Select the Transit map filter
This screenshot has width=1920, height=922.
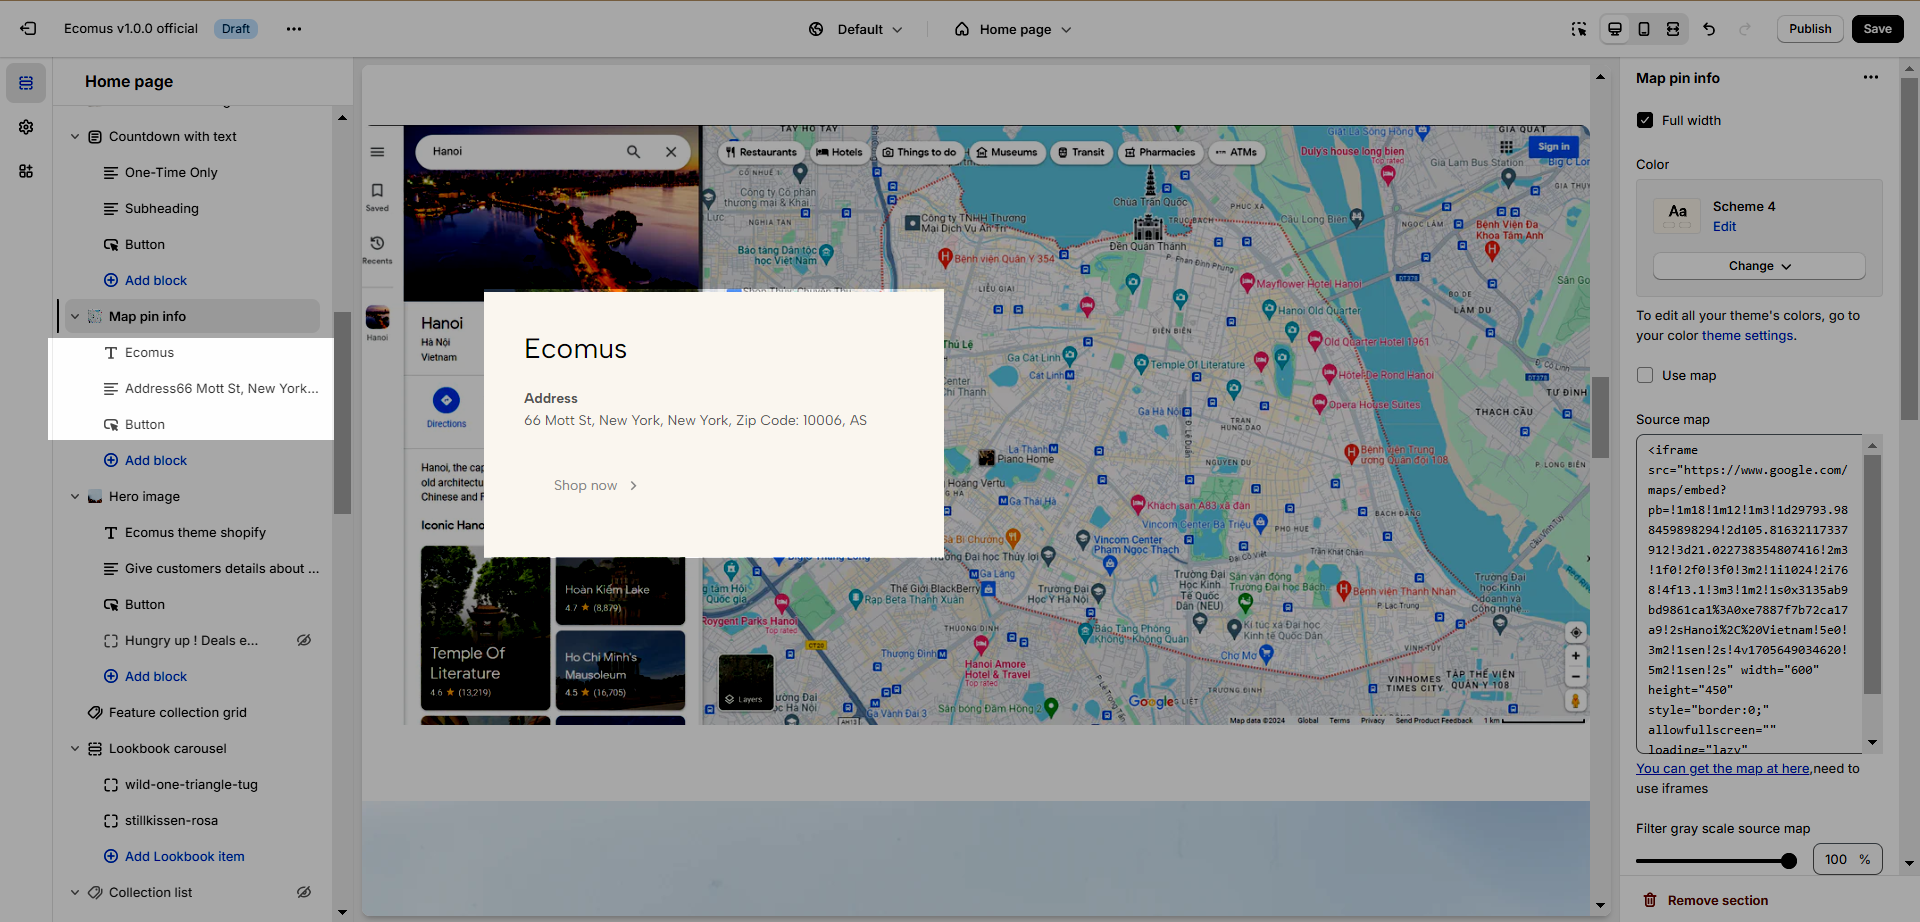click(x=1081, y=152)
